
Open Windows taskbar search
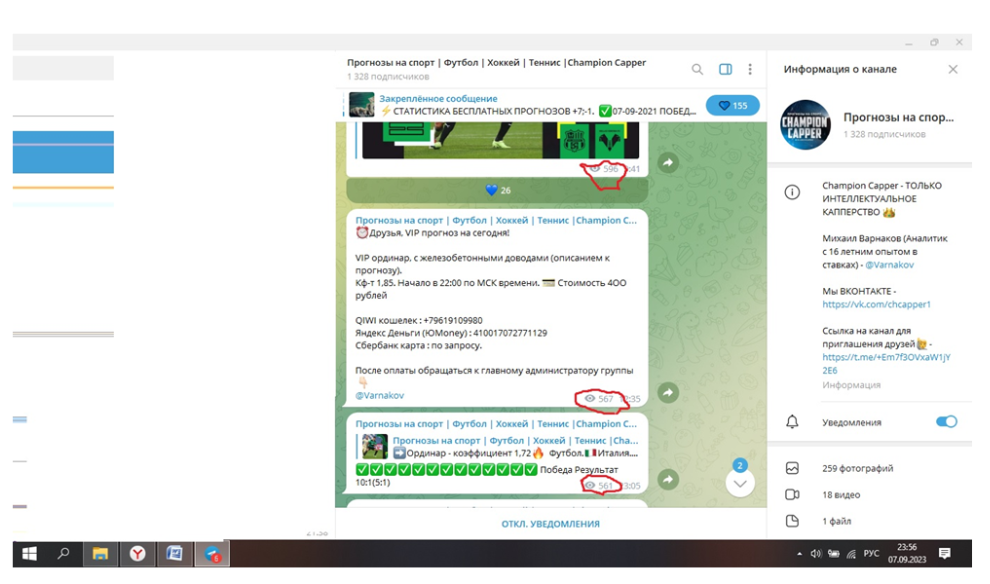click(x=63, y=554)
